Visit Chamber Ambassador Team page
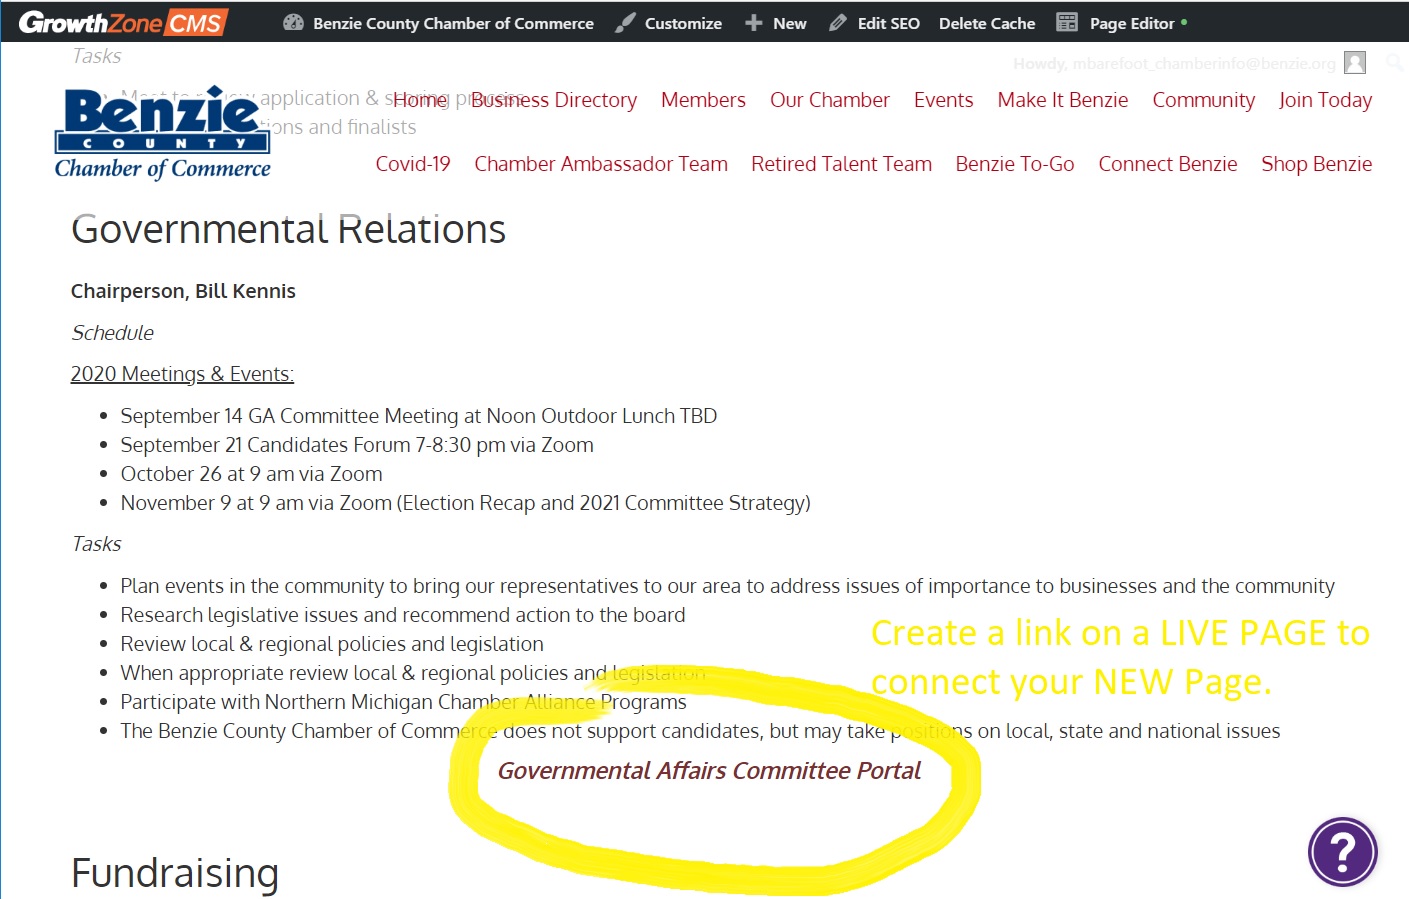The image size is (1409, 899). pyautogui.click(x=601, y=164)
